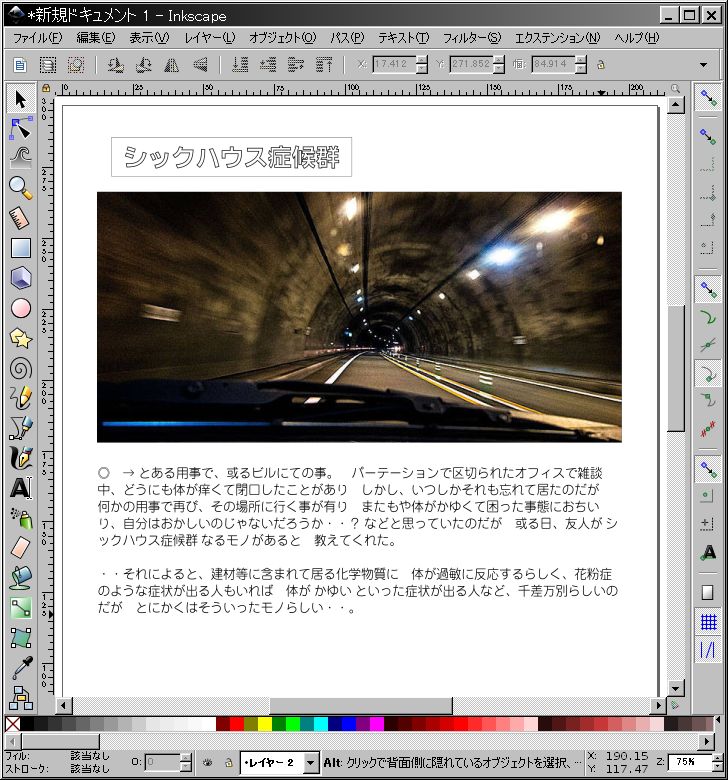Open the オブジェクト(O) menu

[282, 38]
